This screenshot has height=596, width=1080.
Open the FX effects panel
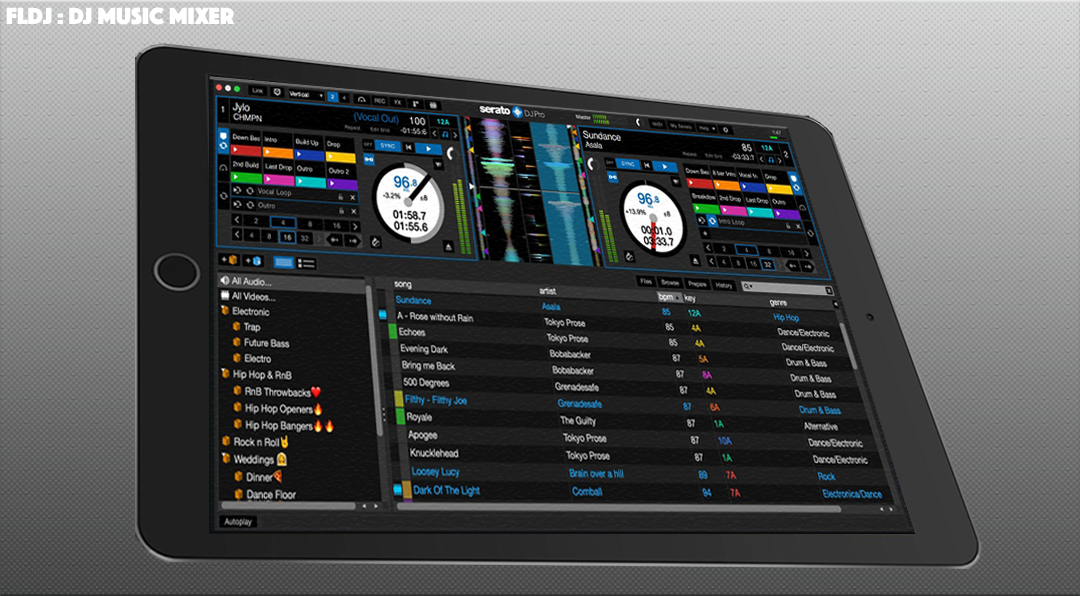397,102
